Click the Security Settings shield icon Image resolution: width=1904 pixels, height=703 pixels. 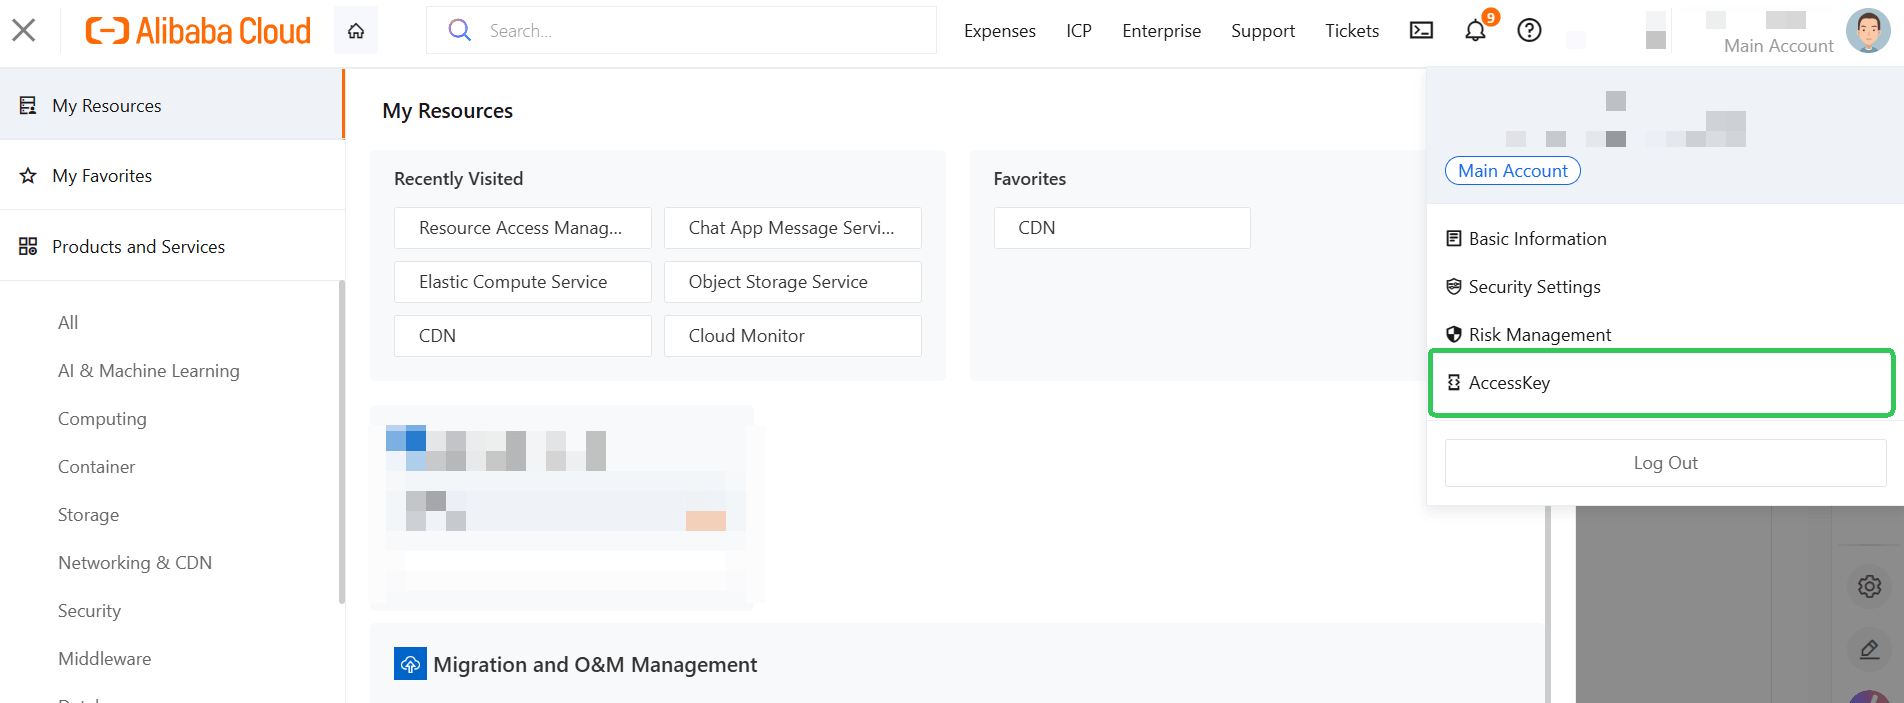coord(1454,286)
